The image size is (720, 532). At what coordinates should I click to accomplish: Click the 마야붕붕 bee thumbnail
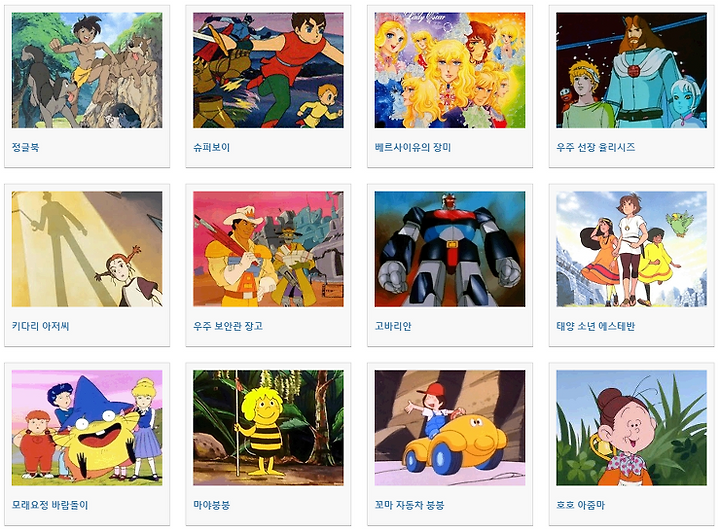click(x=268, y=428)
